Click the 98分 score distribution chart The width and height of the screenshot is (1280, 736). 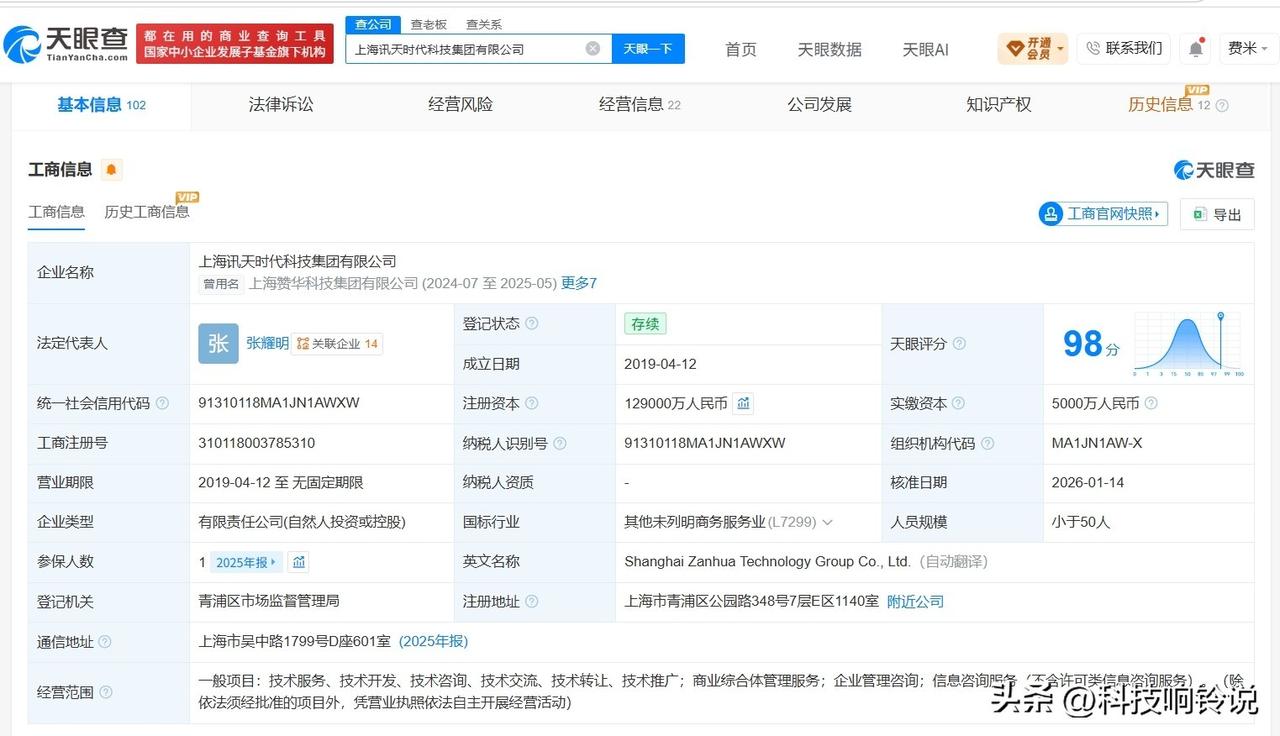coord(1188,344)
